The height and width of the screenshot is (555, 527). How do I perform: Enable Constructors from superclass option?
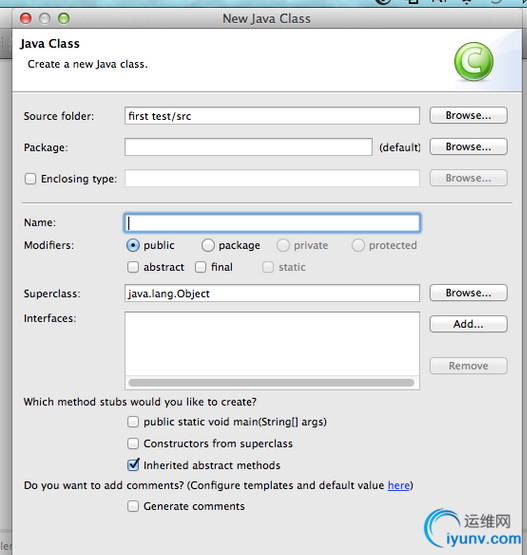[x=133, y=444]
